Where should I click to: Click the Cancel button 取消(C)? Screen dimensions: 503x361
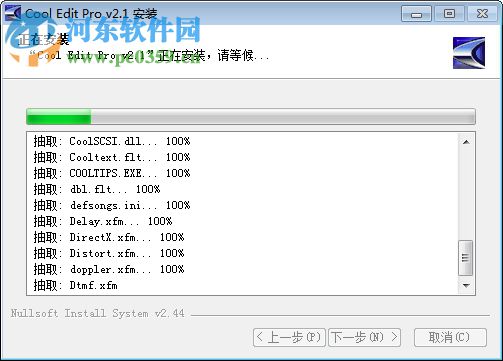tap(450, 337)
